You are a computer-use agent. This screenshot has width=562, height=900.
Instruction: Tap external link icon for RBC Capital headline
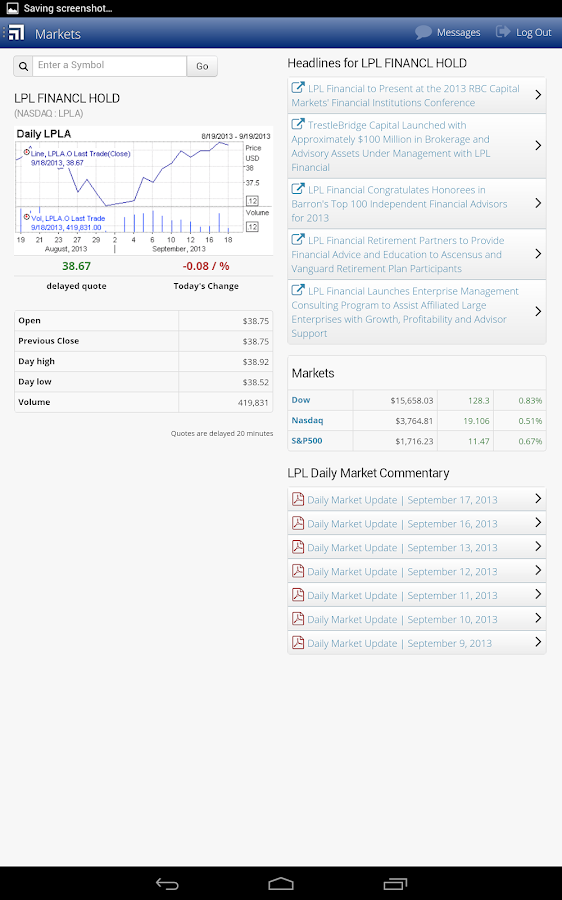pos(298,87)
